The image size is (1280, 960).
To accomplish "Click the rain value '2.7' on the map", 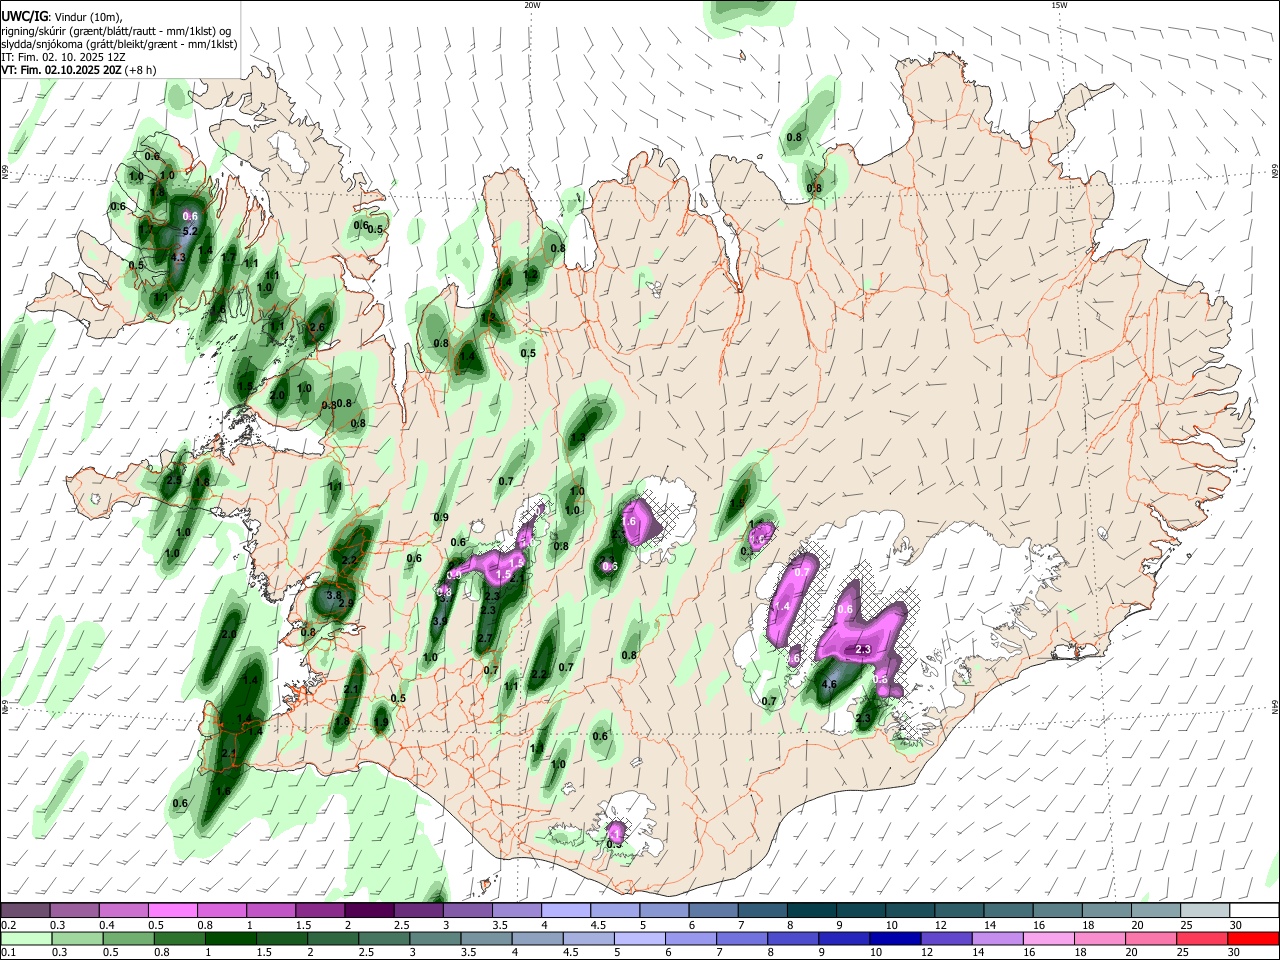I will pyautogui.click(x=486, y=638).
